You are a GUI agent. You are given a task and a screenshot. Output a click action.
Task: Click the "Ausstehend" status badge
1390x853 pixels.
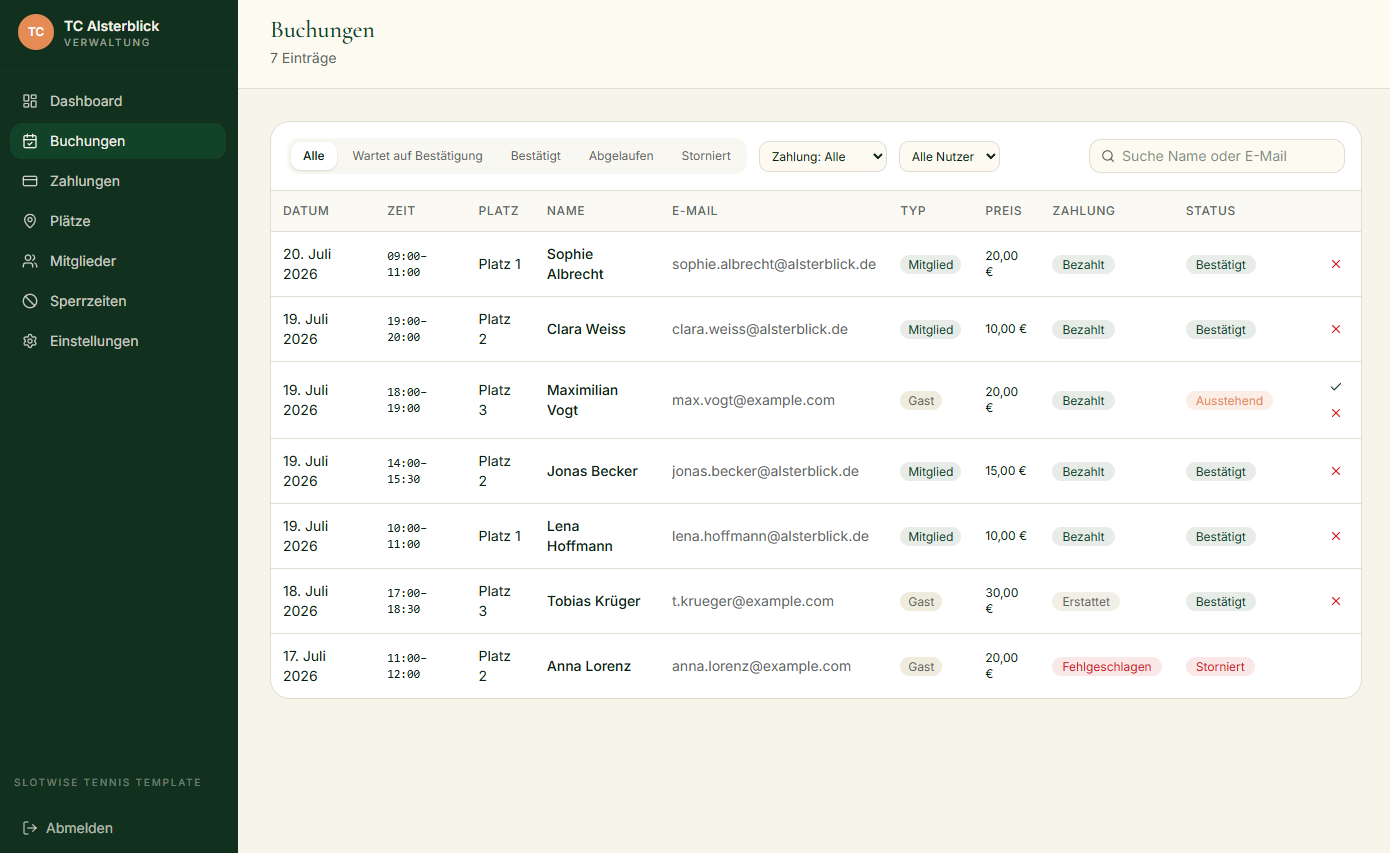[1229, 400]
